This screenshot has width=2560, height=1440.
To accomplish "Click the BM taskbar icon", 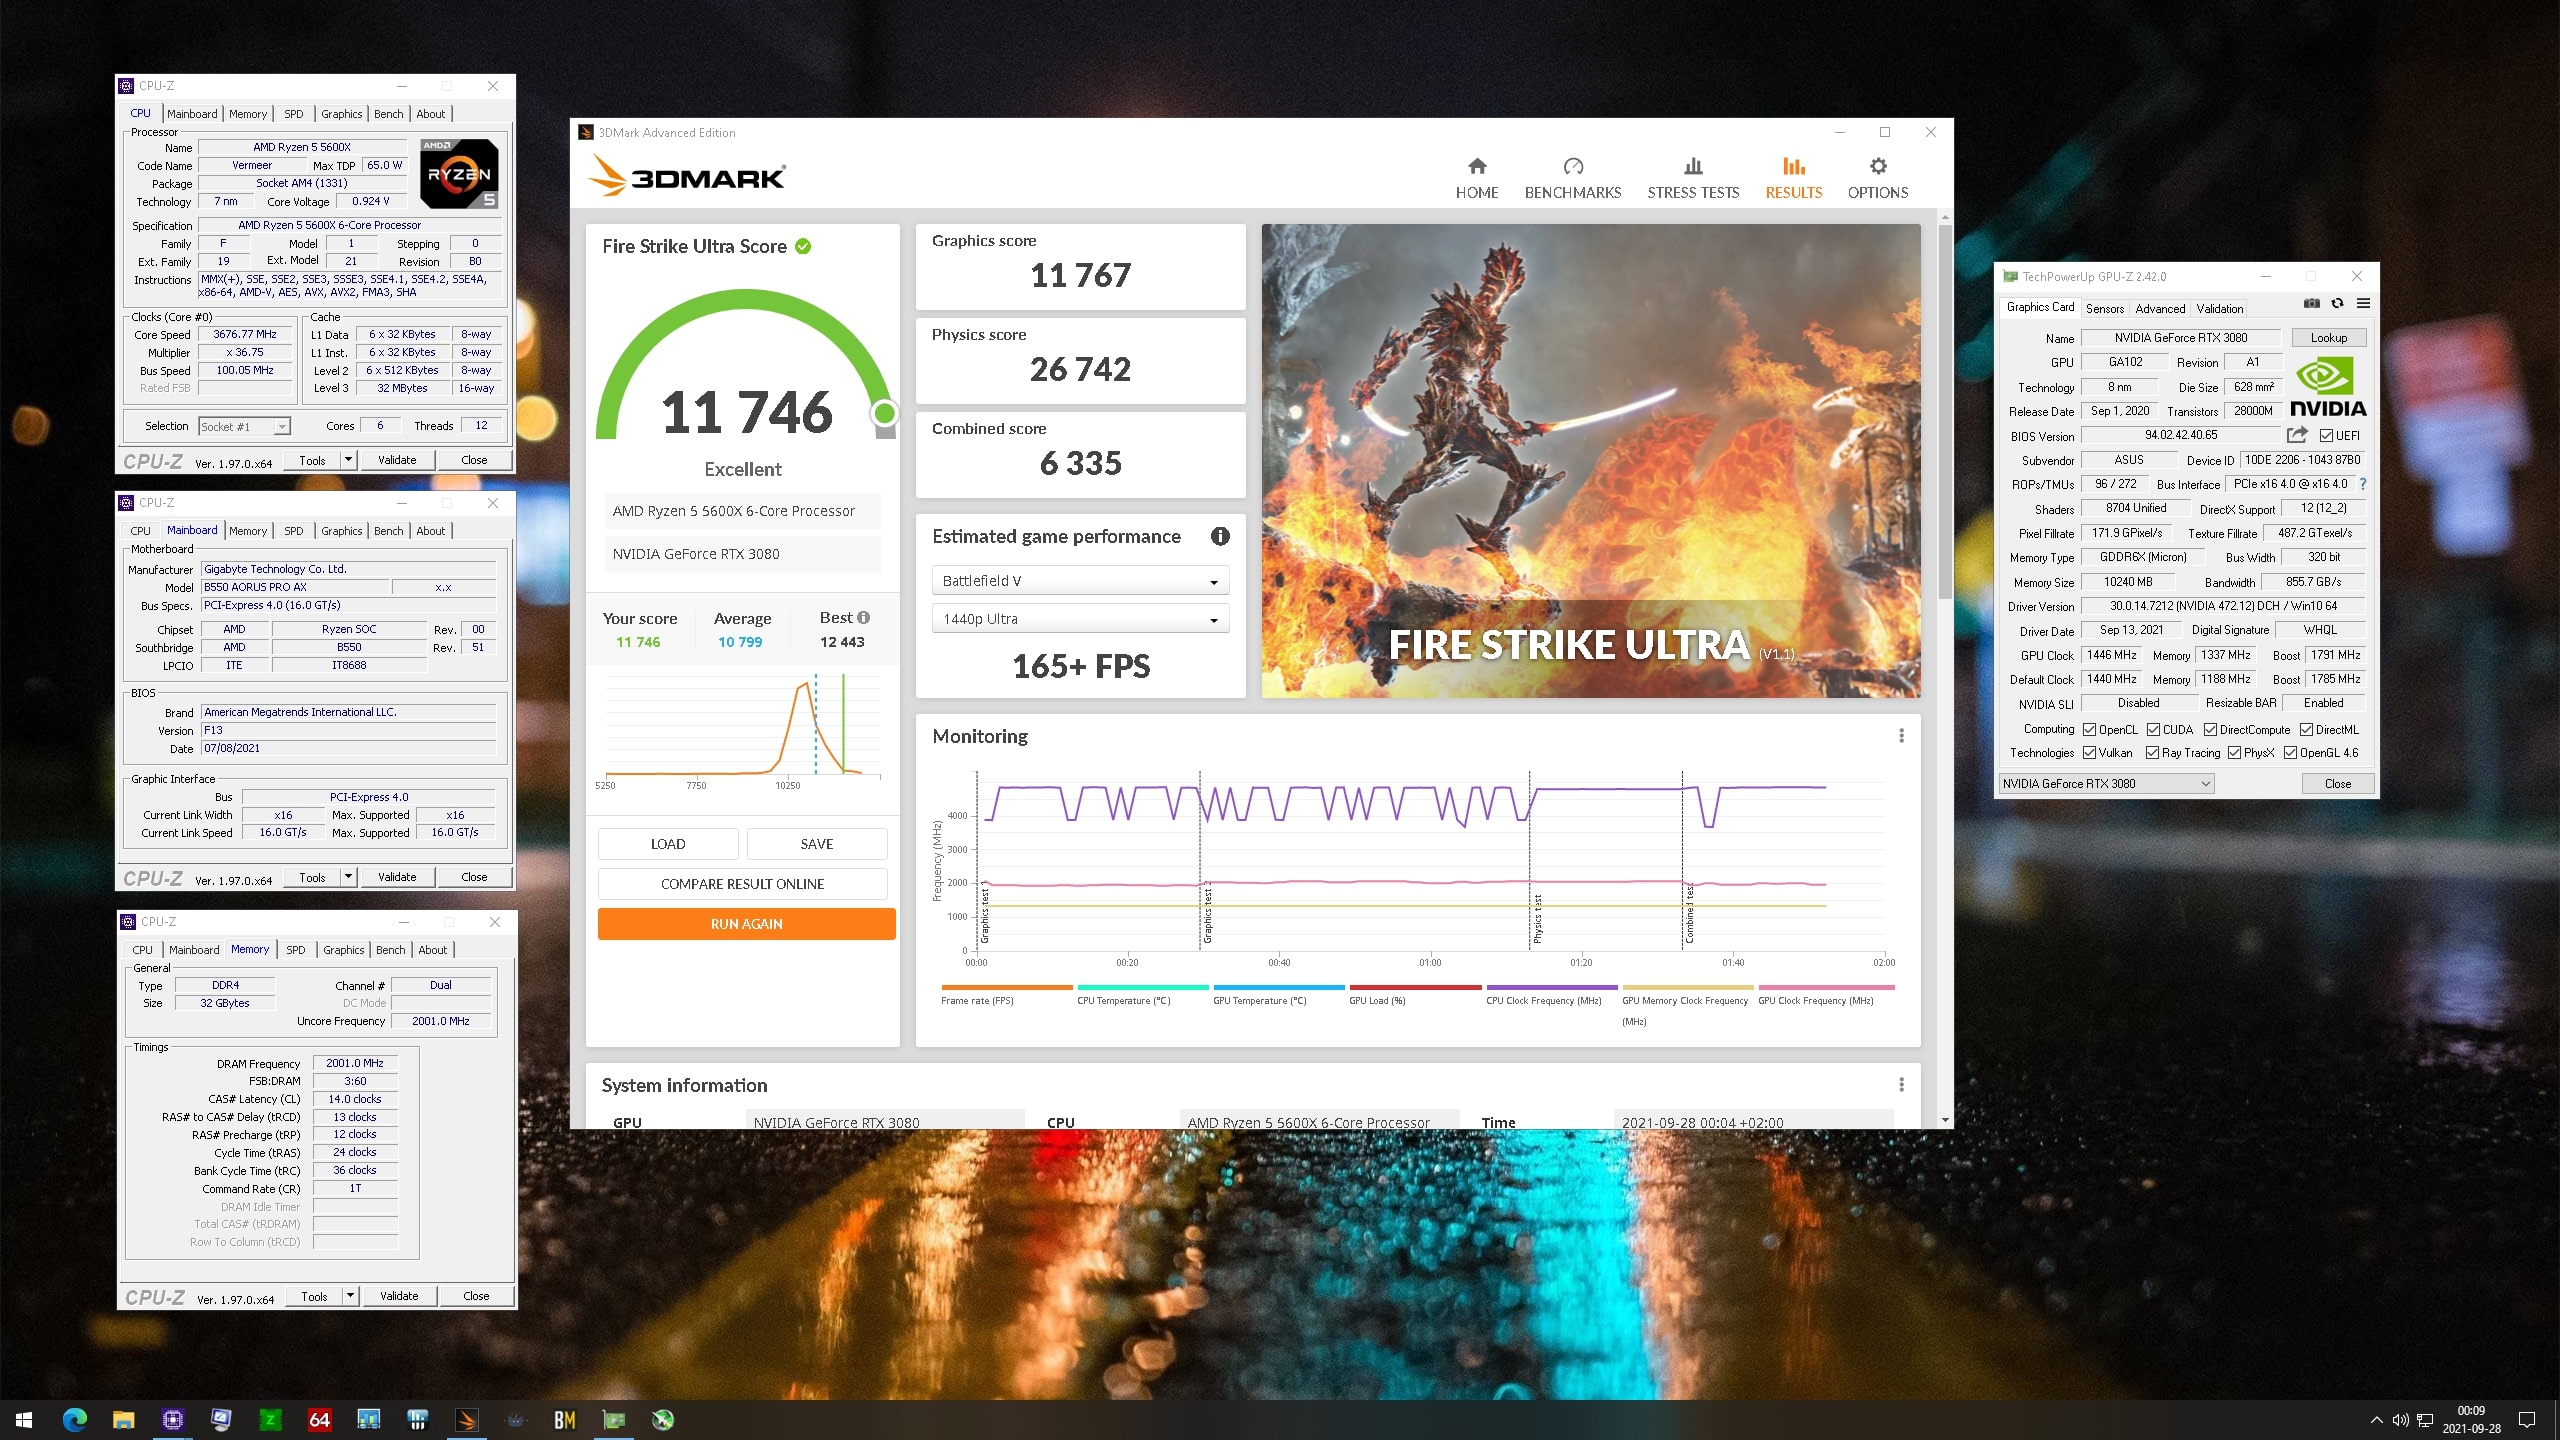I will pyautogui.click(x=564, y=1419).
